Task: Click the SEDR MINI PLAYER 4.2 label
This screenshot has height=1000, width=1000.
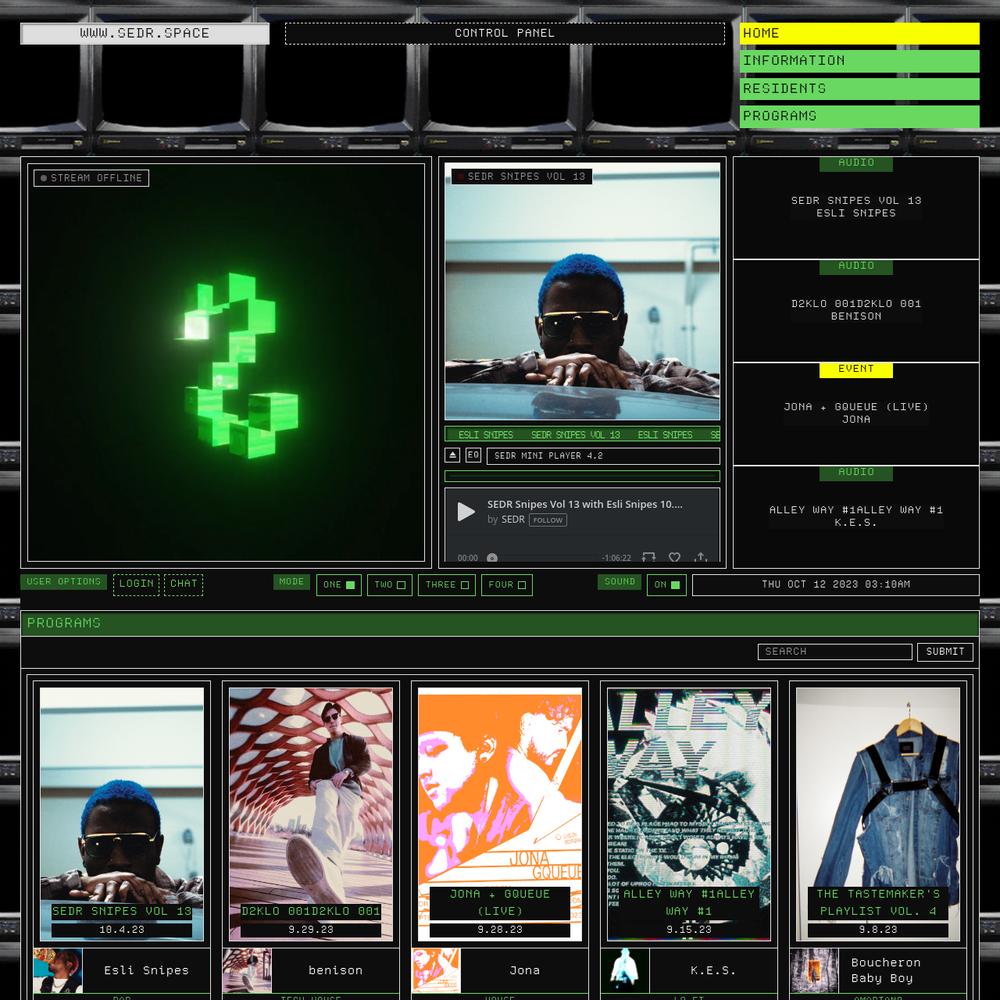Action: point(603,456)
